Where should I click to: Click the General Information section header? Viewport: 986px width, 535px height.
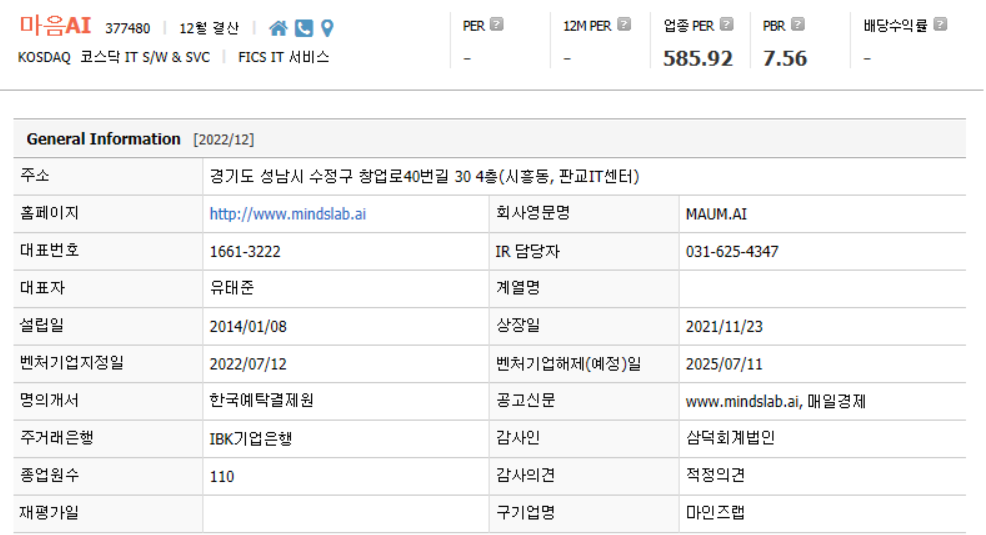point(103,139)
